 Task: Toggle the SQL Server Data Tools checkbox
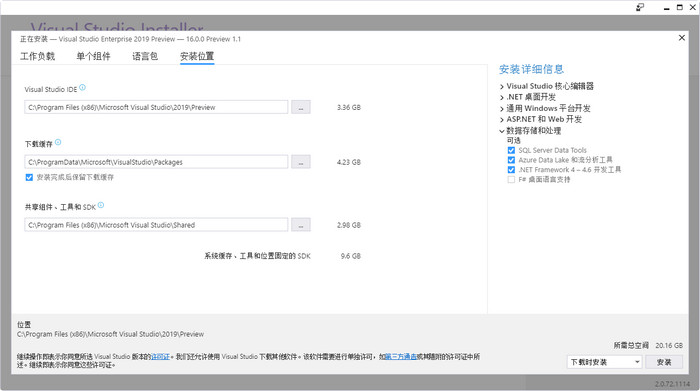[x=511, y=150]
